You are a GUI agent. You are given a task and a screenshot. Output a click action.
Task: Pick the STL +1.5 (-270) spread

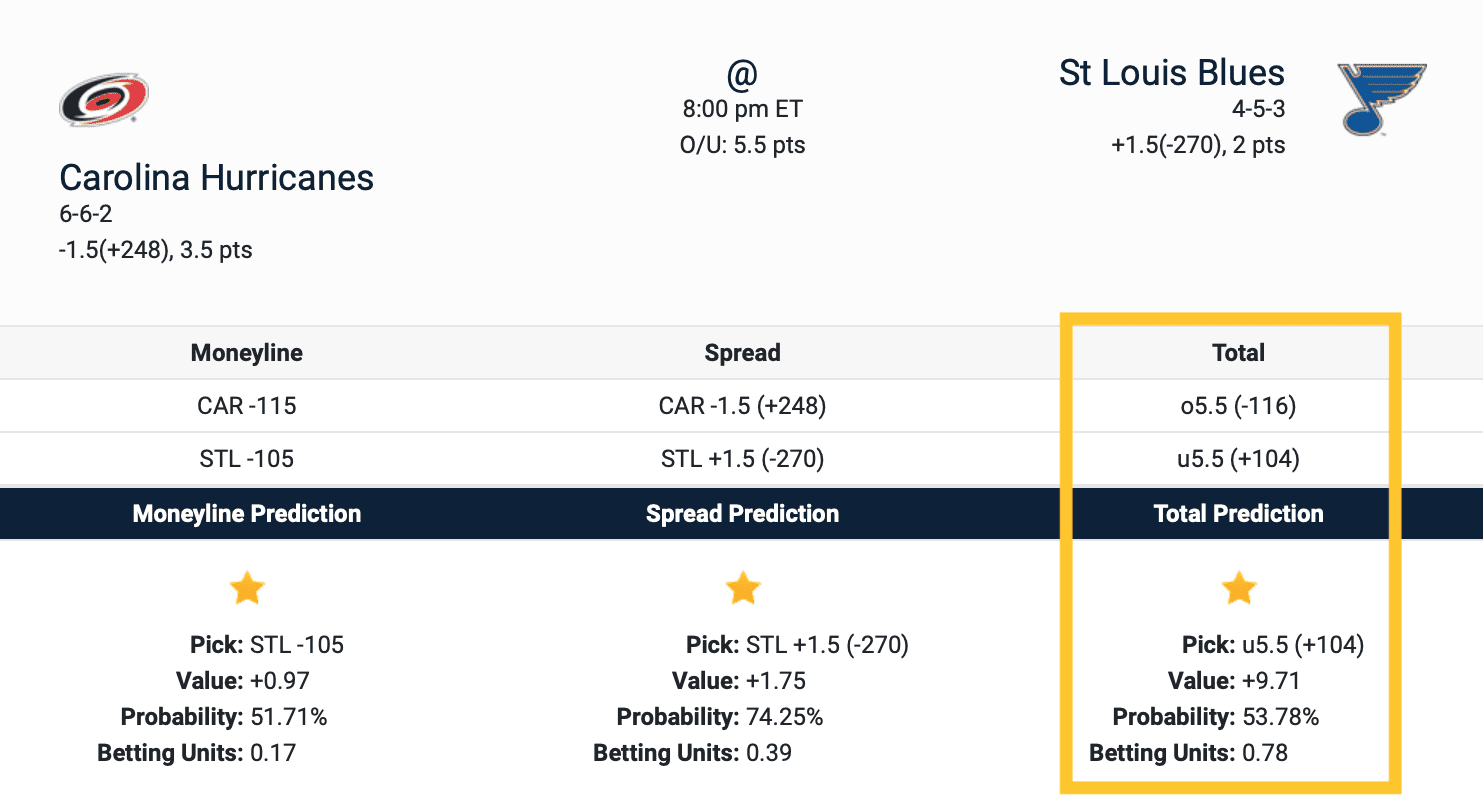[742, 459]
